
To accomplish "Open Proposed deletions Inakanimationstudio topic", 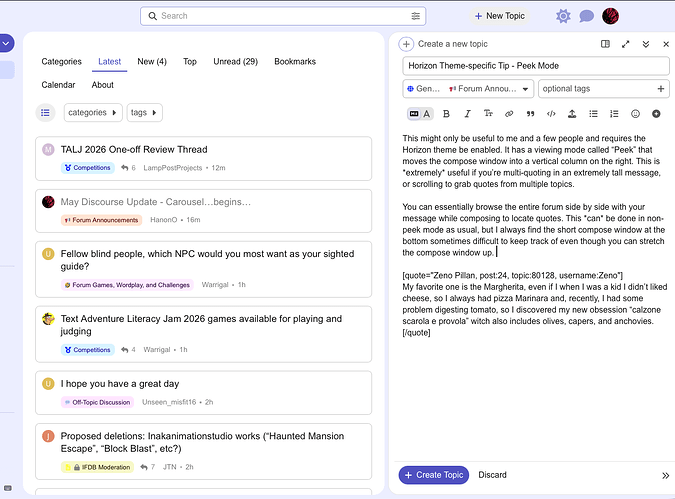I will point(202,442).
